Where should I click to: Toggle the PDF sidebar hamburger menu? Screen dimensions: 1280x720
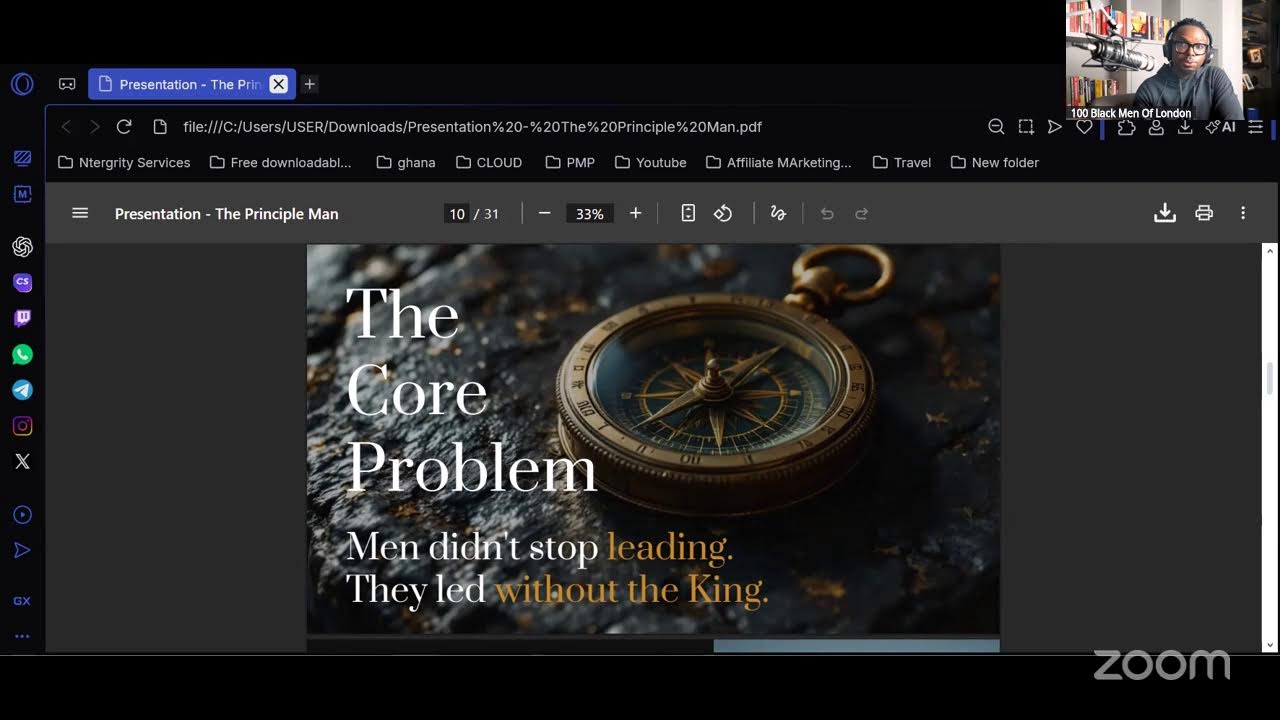(80, 213)
